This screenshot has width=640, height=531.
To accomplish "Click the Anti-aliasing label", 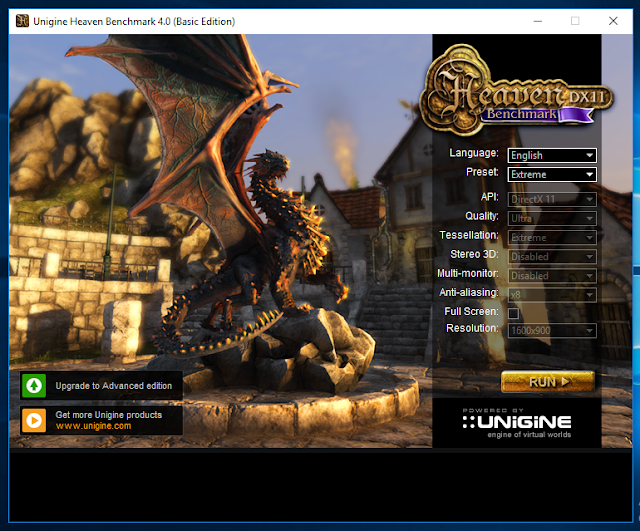I will [x=469, y=293].
